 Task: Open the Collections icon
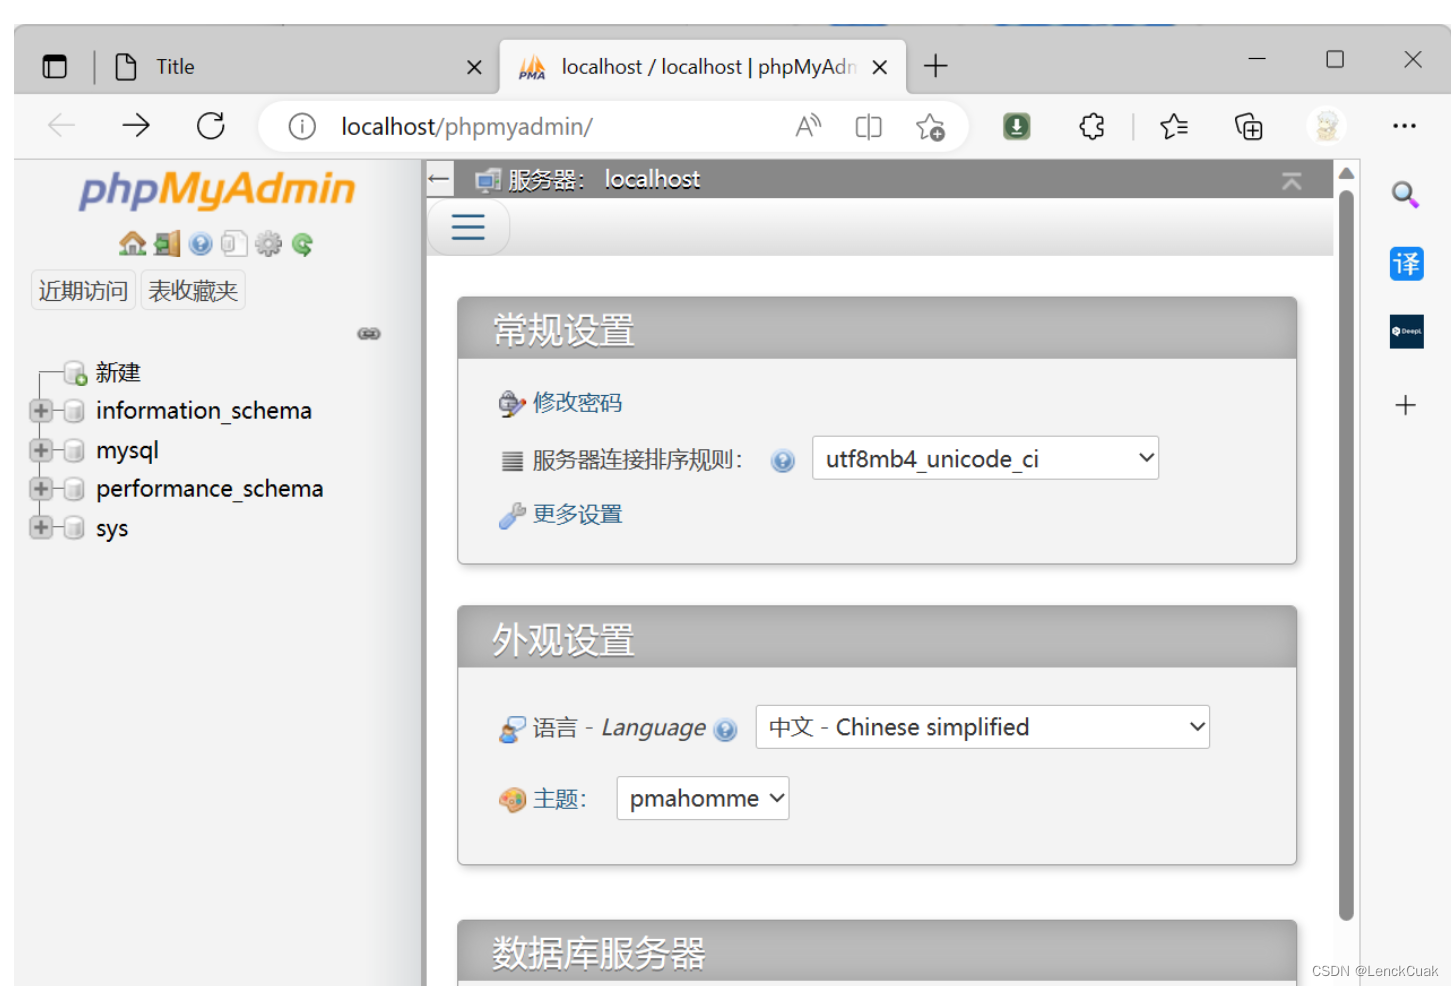coord(1249,127)
